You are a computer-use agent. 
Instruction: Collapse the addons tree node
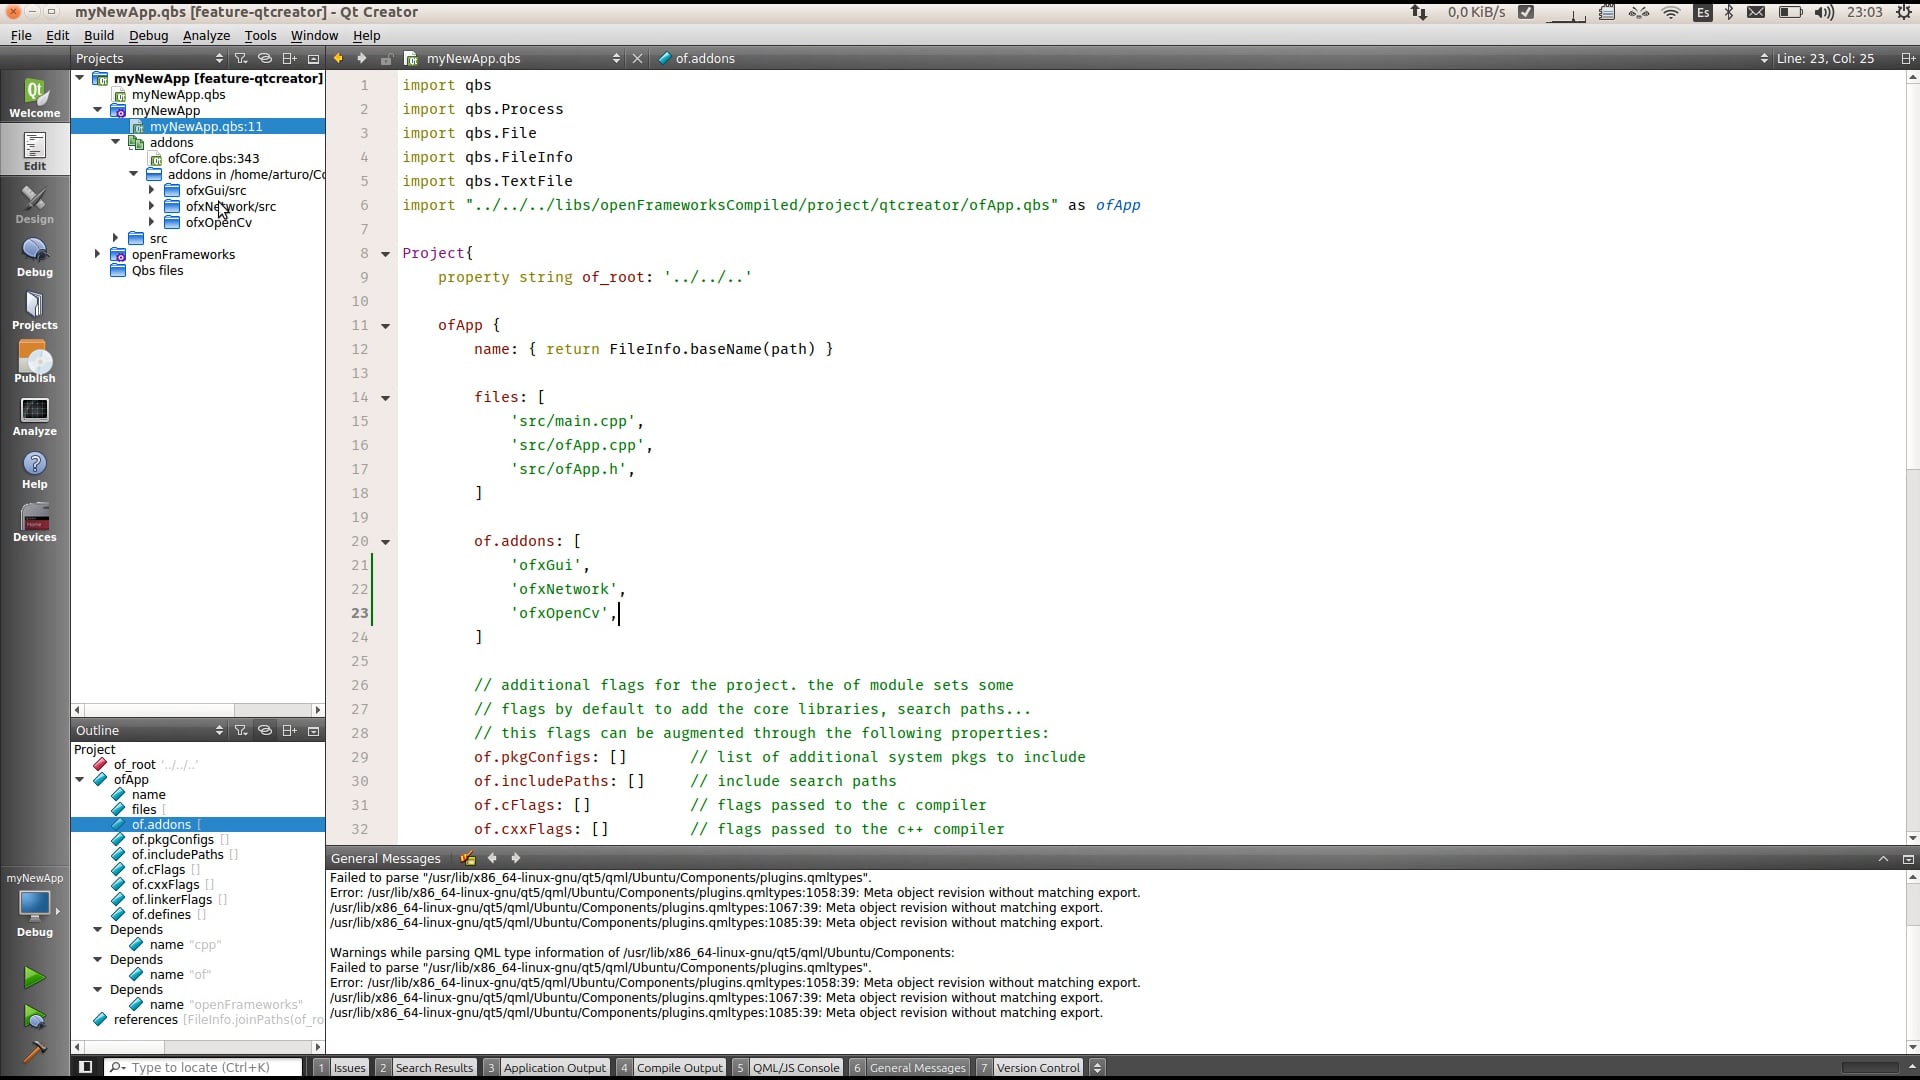pos(114,142)
